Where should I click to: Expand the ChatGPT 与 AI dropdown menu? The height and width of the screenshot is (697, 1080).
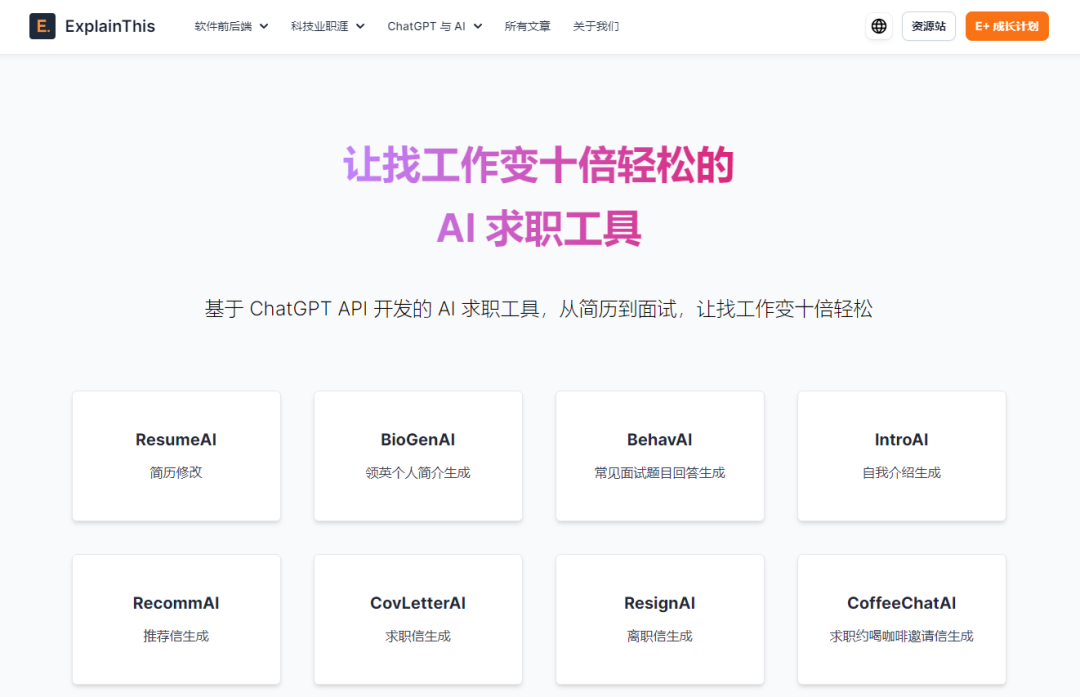[x=435, y=26]
